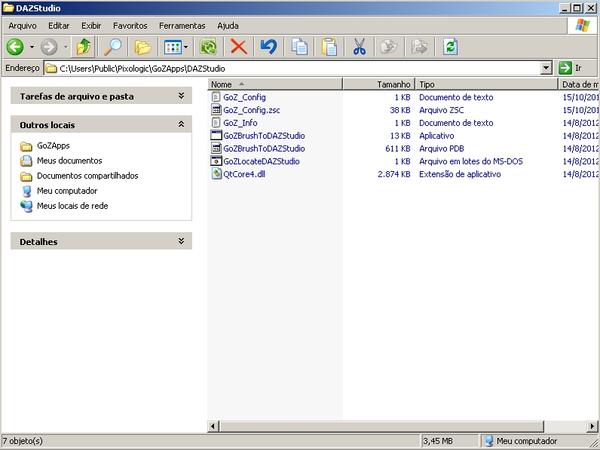600x450 pixels.
Task: Click the Arquivo em lotes do MS-DOS cell
Action: tap(471, 161)
